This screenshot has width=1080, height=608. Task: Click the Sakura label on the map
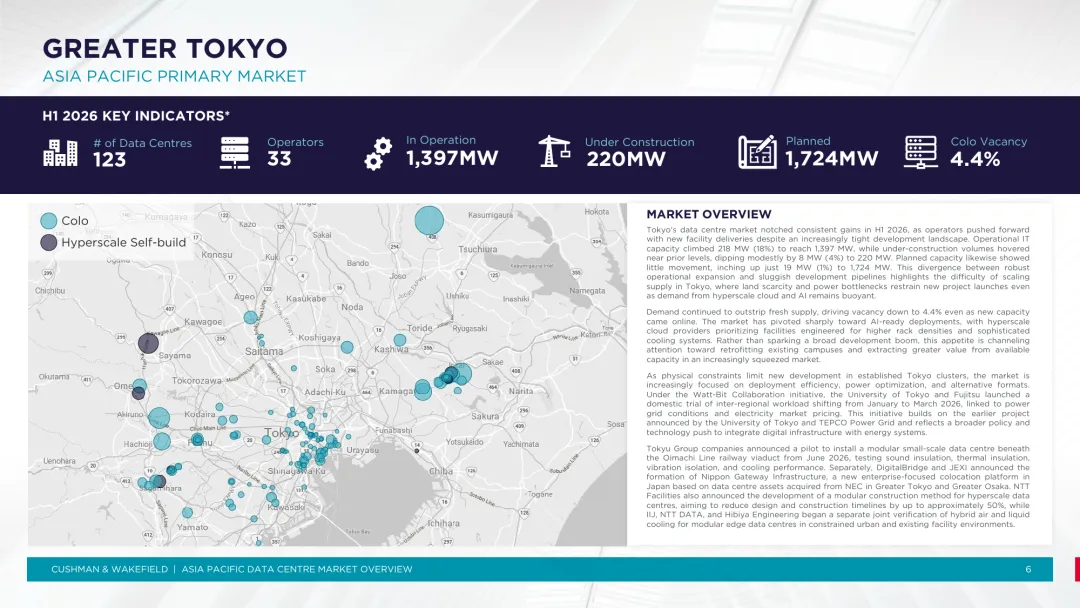tap(485, 417)
